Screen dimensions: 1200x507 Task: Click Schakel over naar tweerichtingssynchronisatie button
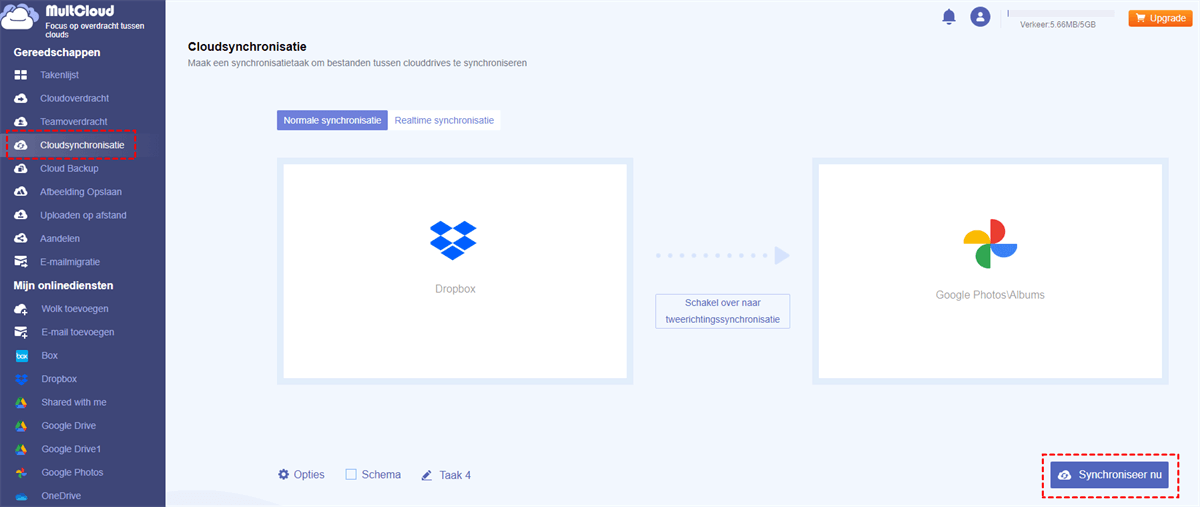[x=723, y=311]
